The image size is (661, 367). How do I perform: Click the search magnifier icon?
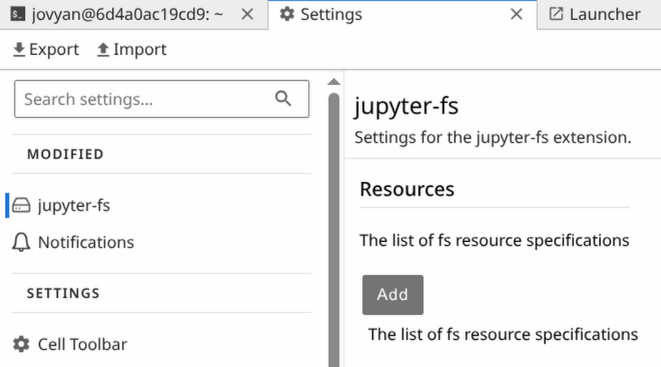[x=283, y=99]
